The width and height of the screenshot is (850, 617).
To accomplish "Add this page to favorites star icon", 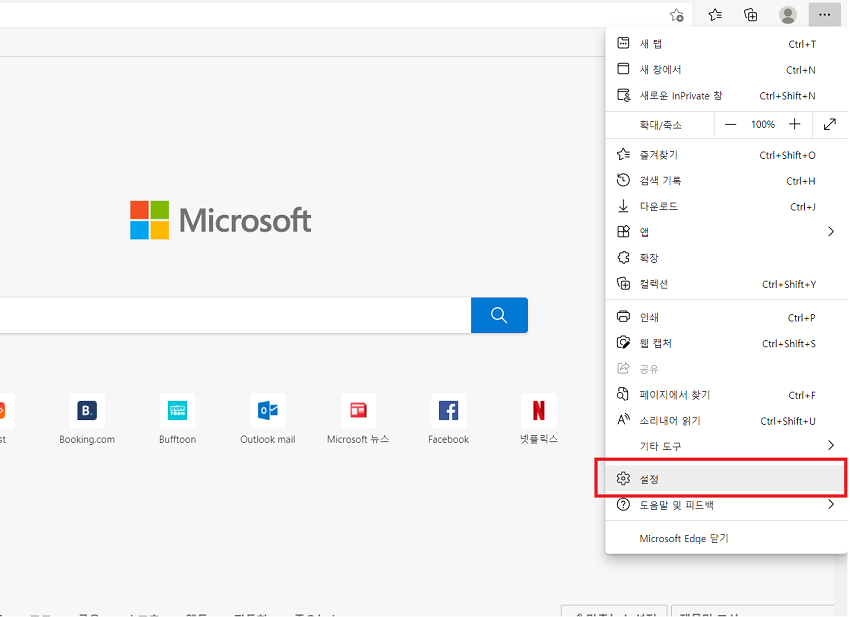I will click(x=677, y=15).
